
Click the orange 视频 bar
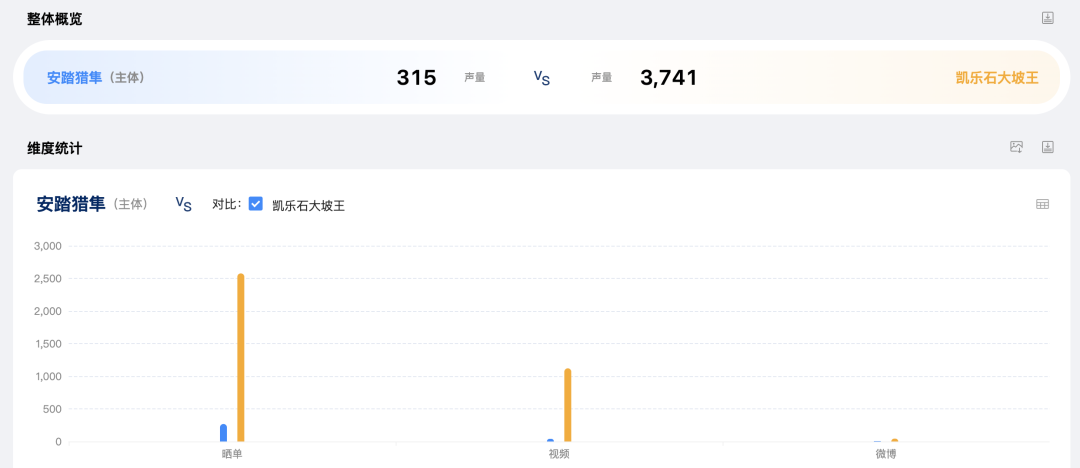568,405
